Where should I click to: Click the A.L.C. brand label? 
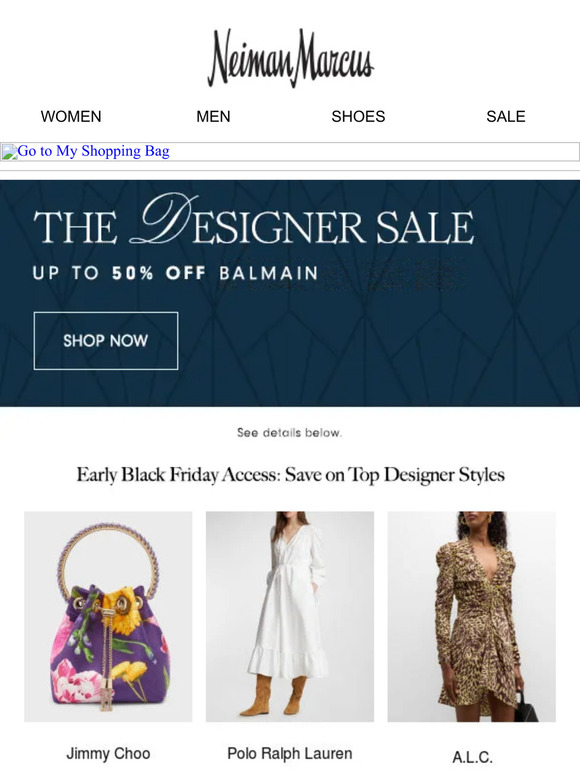point(472,757)
